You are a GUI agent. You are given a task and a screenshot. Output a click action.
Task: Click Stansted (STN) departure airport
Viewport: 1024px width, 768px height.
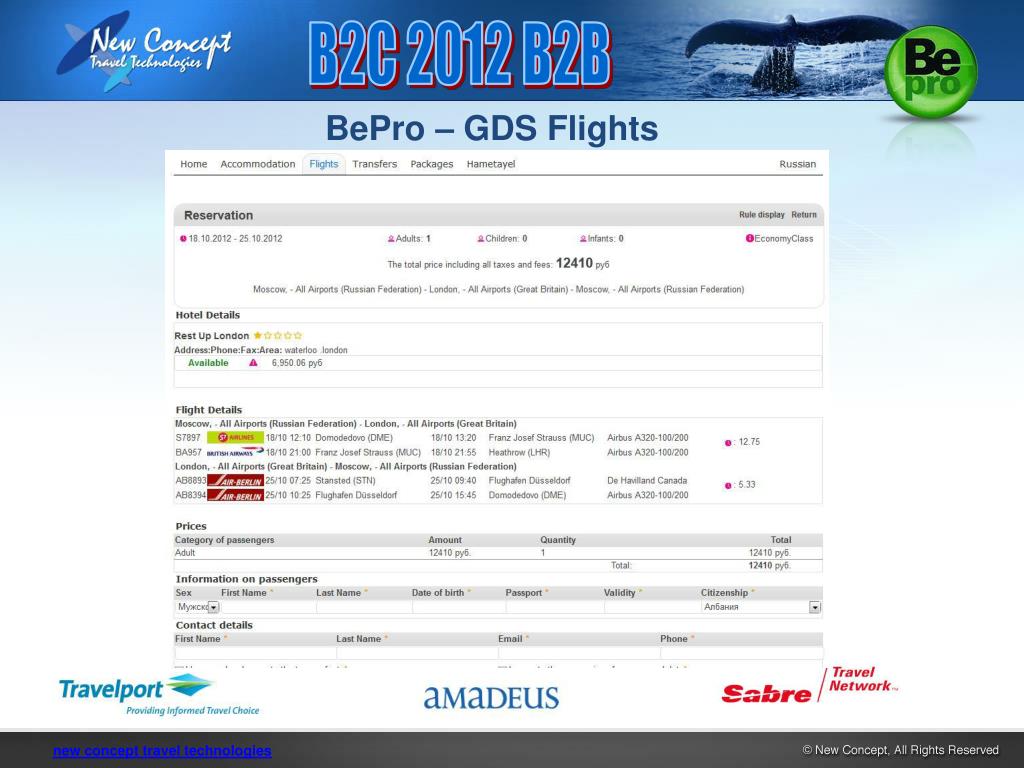click(345, 481)
